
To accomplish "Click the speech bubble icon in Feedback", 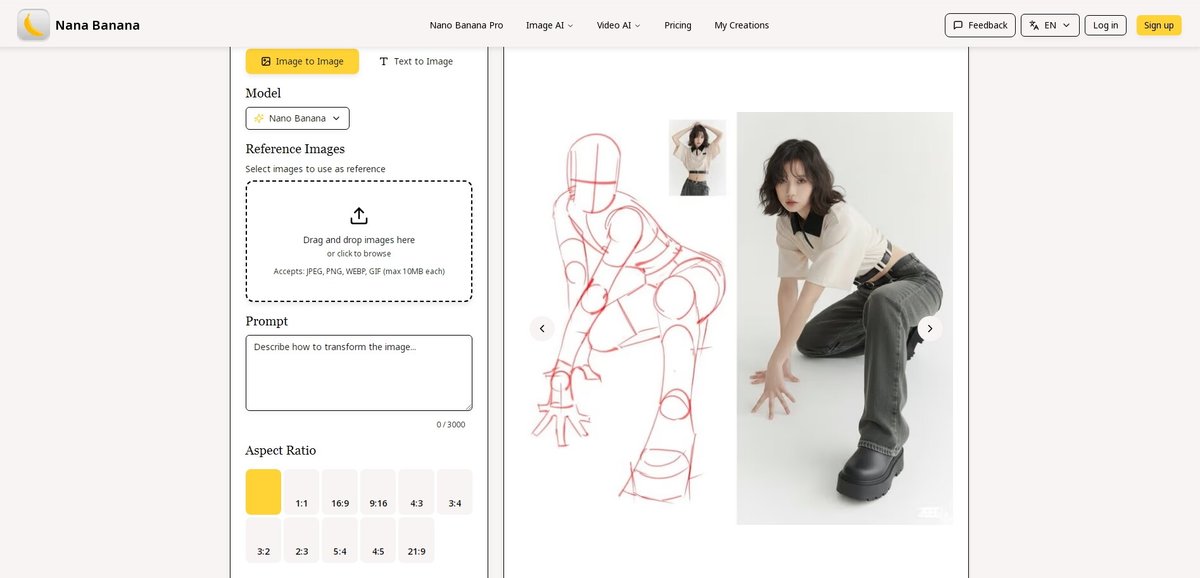I will click(x=958, y=25).
